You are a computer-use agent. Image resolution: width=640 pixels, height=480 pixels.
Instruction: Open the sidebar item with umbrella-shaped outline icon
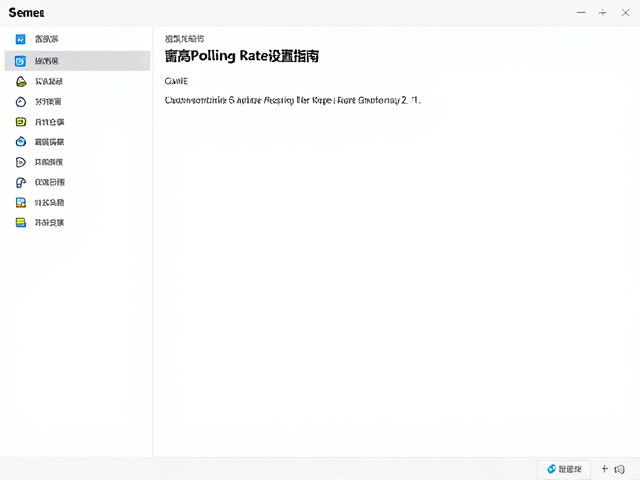(x=77, y=182)
